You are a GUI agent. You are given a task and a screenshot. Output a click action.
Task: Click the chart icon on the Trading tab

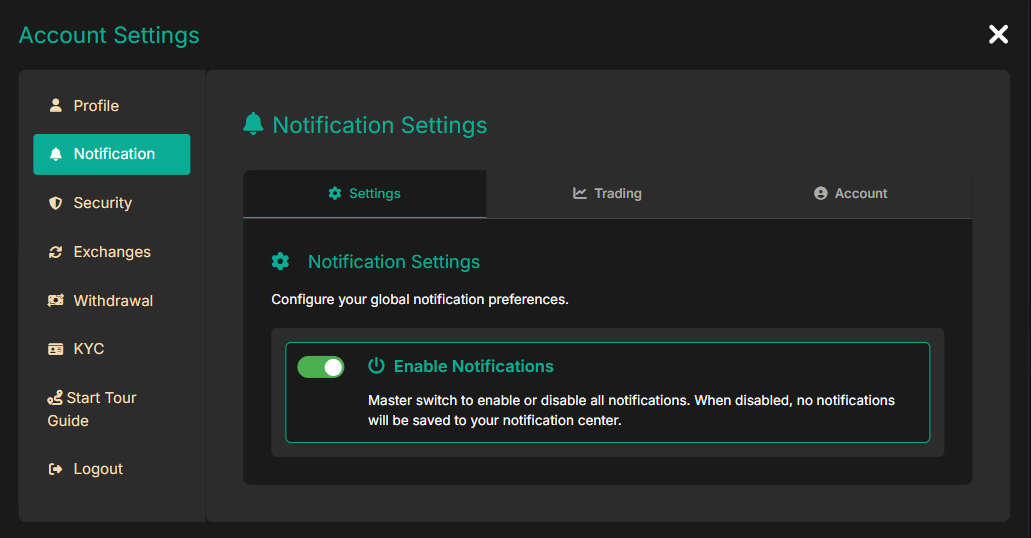[x=580, y=193]
